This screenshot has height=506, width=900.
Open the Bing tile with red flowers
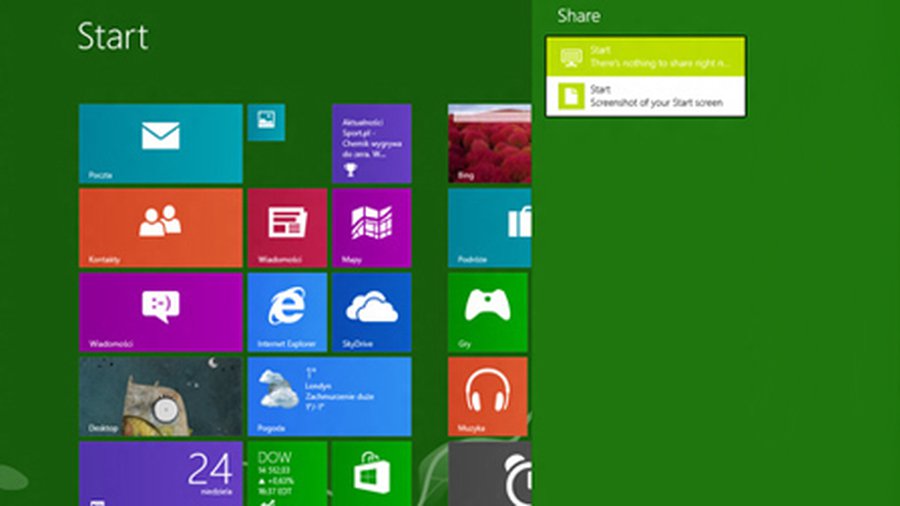coord(490,143)
